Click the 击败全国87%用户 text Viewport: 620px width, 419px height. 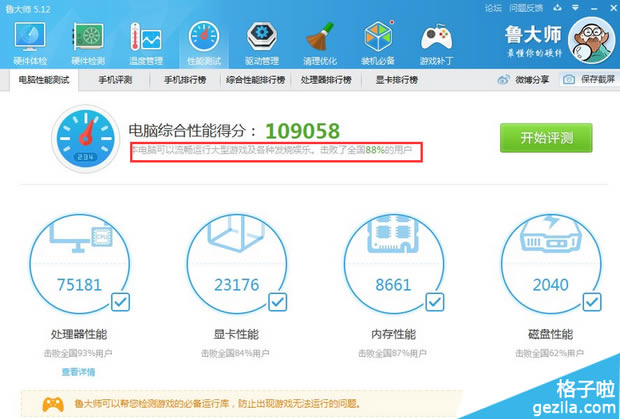click(392, 353)
